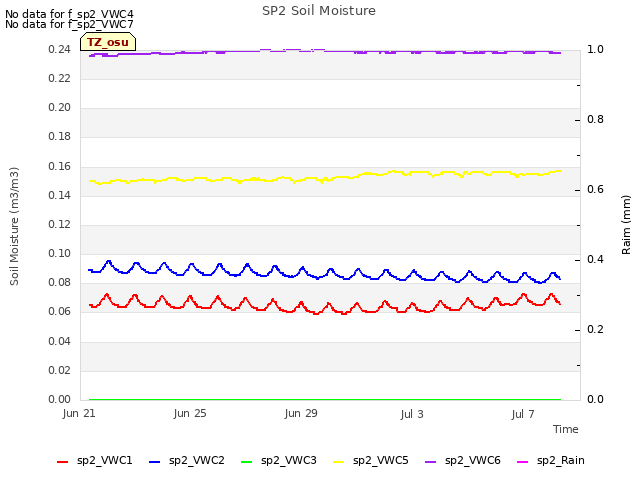Click the sp2_VWC5 legend entry
This screenshot has height=480, width=640.
371,461
